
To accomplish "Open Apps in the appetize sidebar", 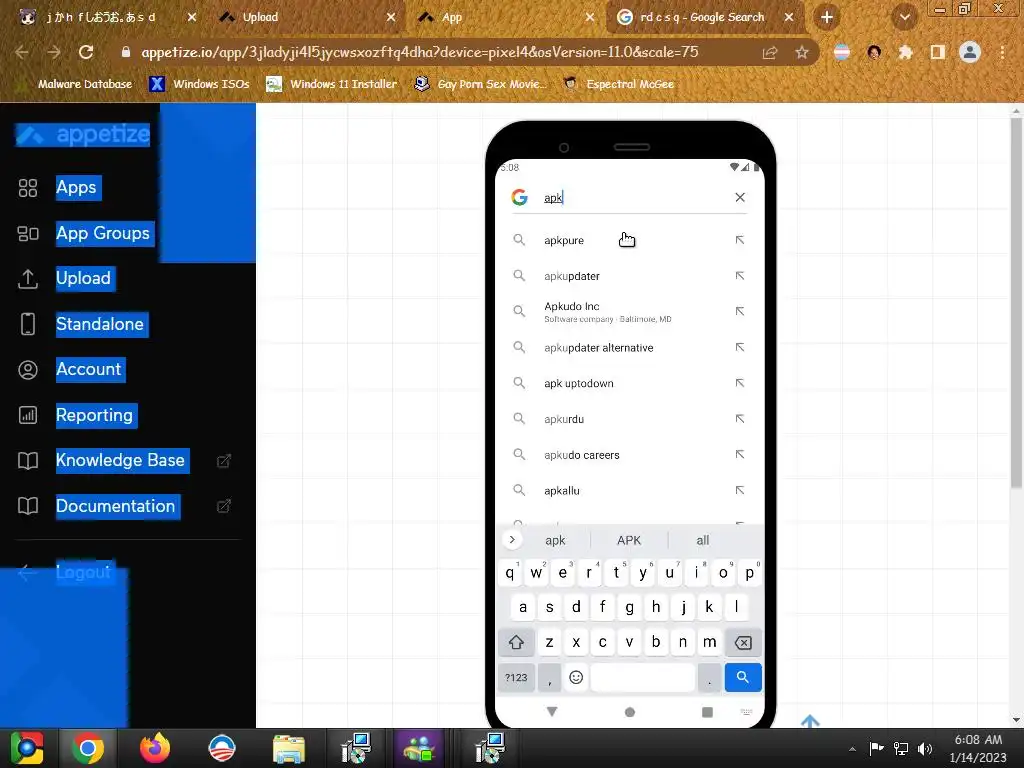I will [77, 187].
